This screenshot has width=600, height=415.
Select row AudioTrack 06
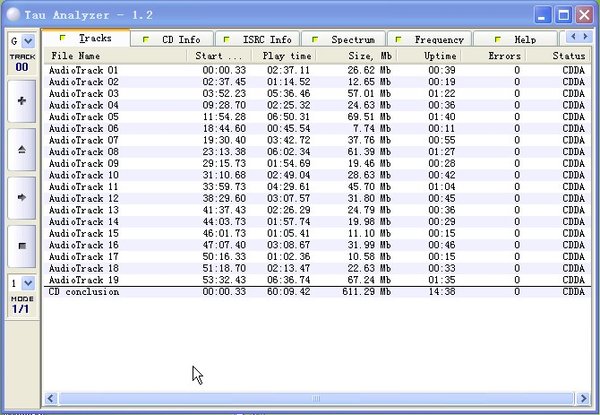click(x=317, y=129)
